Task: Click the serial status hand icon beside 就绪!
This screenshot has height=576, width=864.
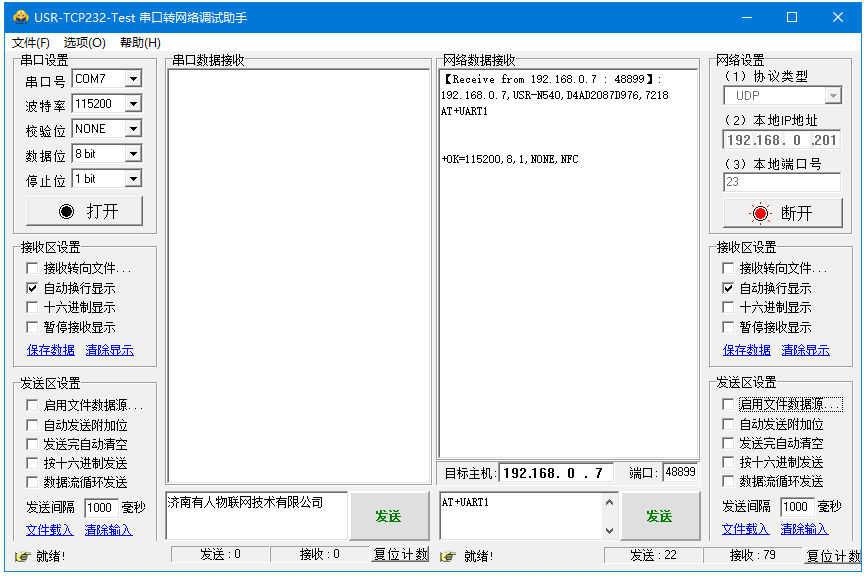Action: tap(22, 556)
